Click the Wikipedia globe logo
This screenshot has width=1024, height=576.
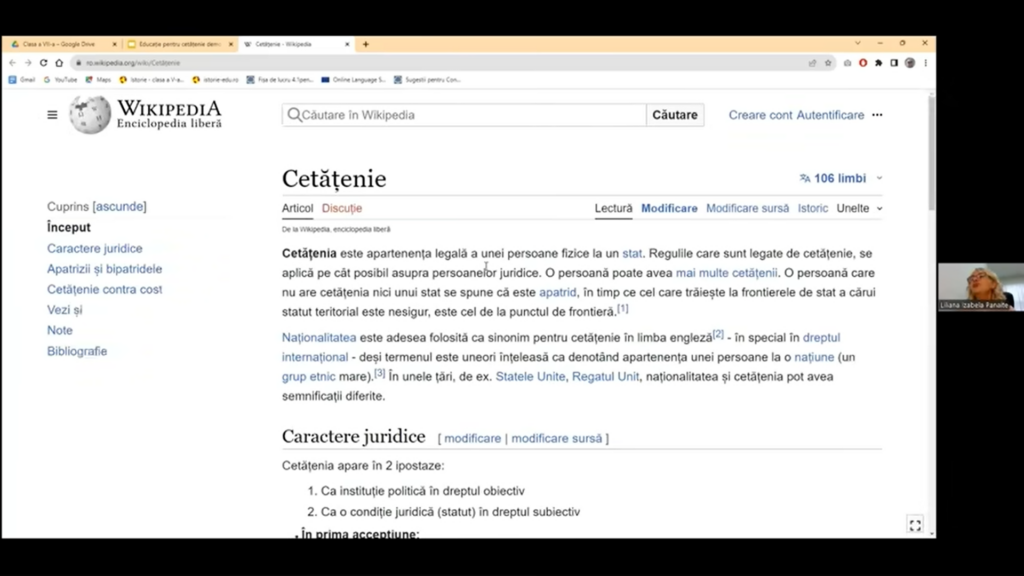coord(90,115)
